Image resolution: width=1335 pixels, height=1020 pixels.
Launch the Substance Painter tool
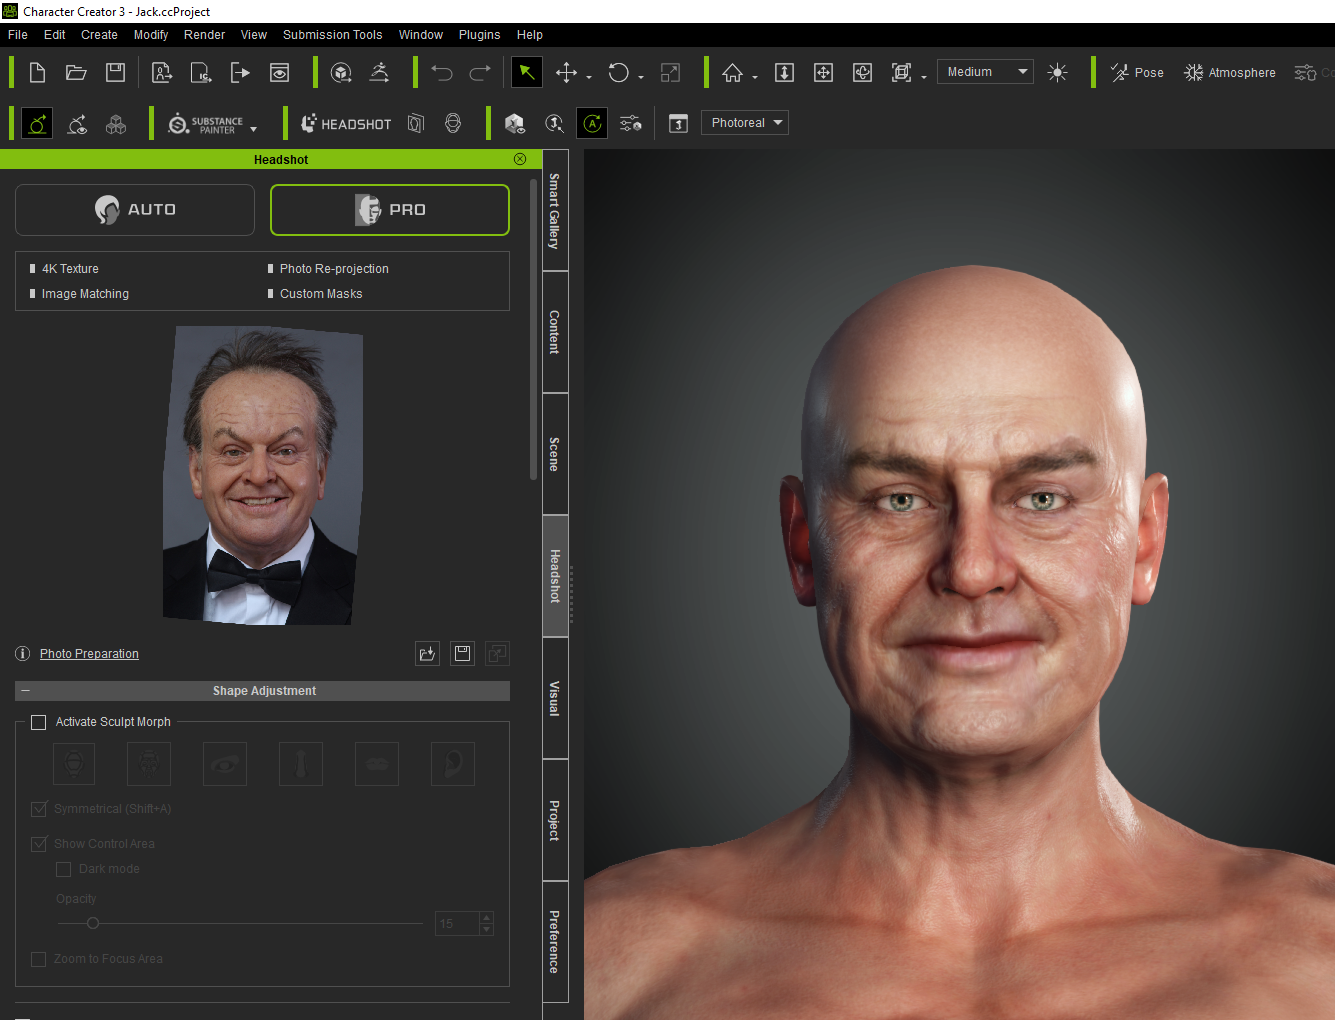pos(206,124)
